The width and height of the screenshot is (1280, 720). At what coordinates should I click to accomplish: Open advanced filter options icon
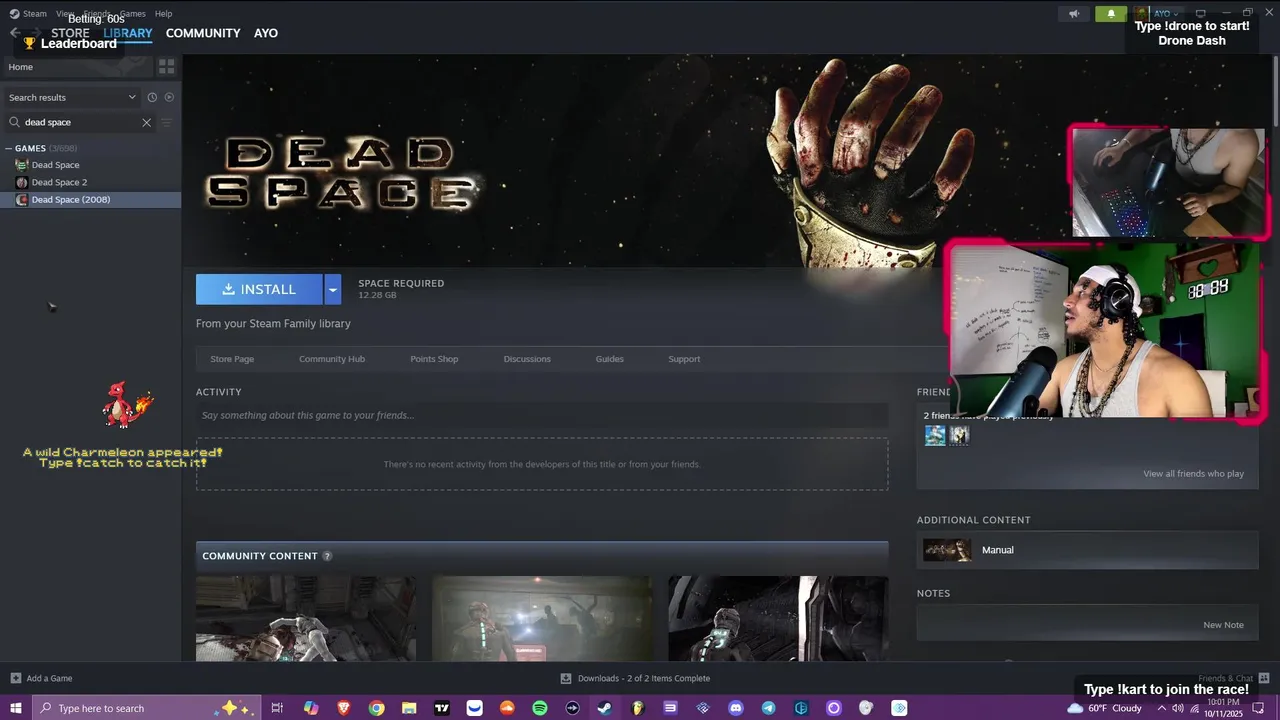[167, 122]
